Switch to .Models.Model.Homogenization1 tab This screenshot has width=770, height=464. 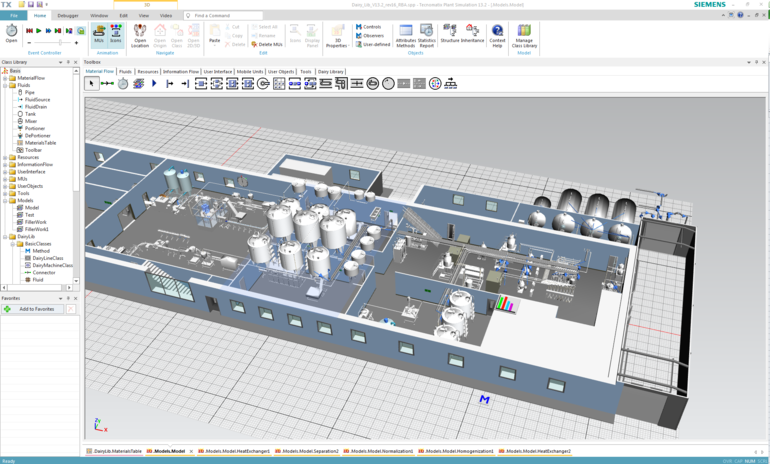pyautogui.click(x=456, y=451)
